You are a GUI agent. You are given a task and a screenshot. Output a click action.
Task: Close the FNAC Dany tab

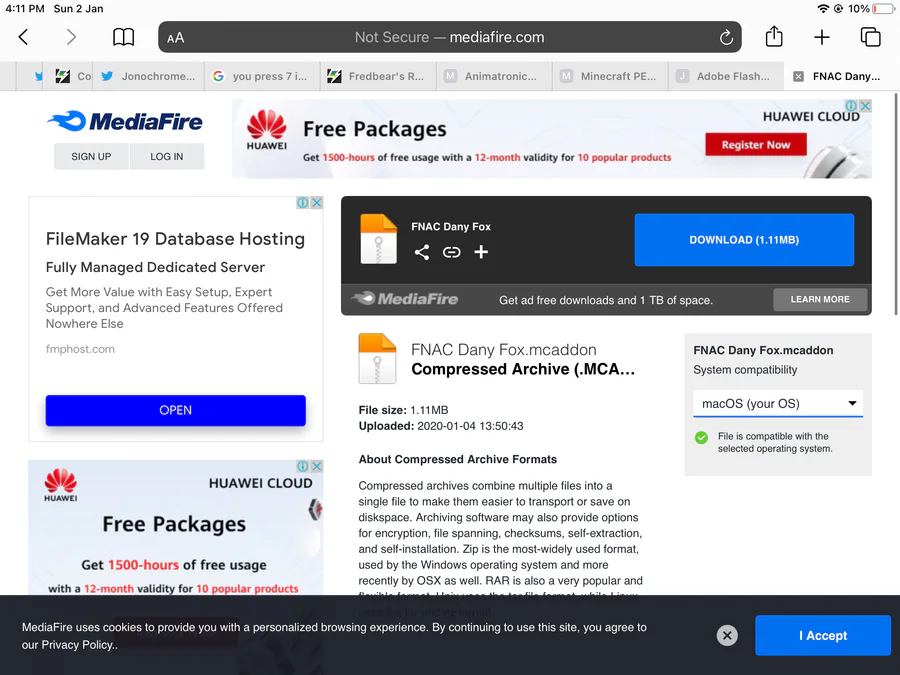(798, 76)
